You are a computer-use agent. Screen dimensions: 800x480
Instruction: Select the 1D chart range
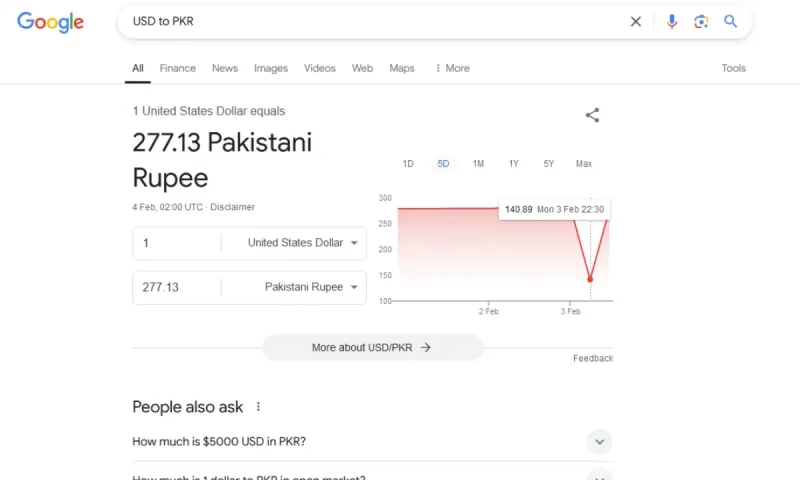tap(408, 164)
